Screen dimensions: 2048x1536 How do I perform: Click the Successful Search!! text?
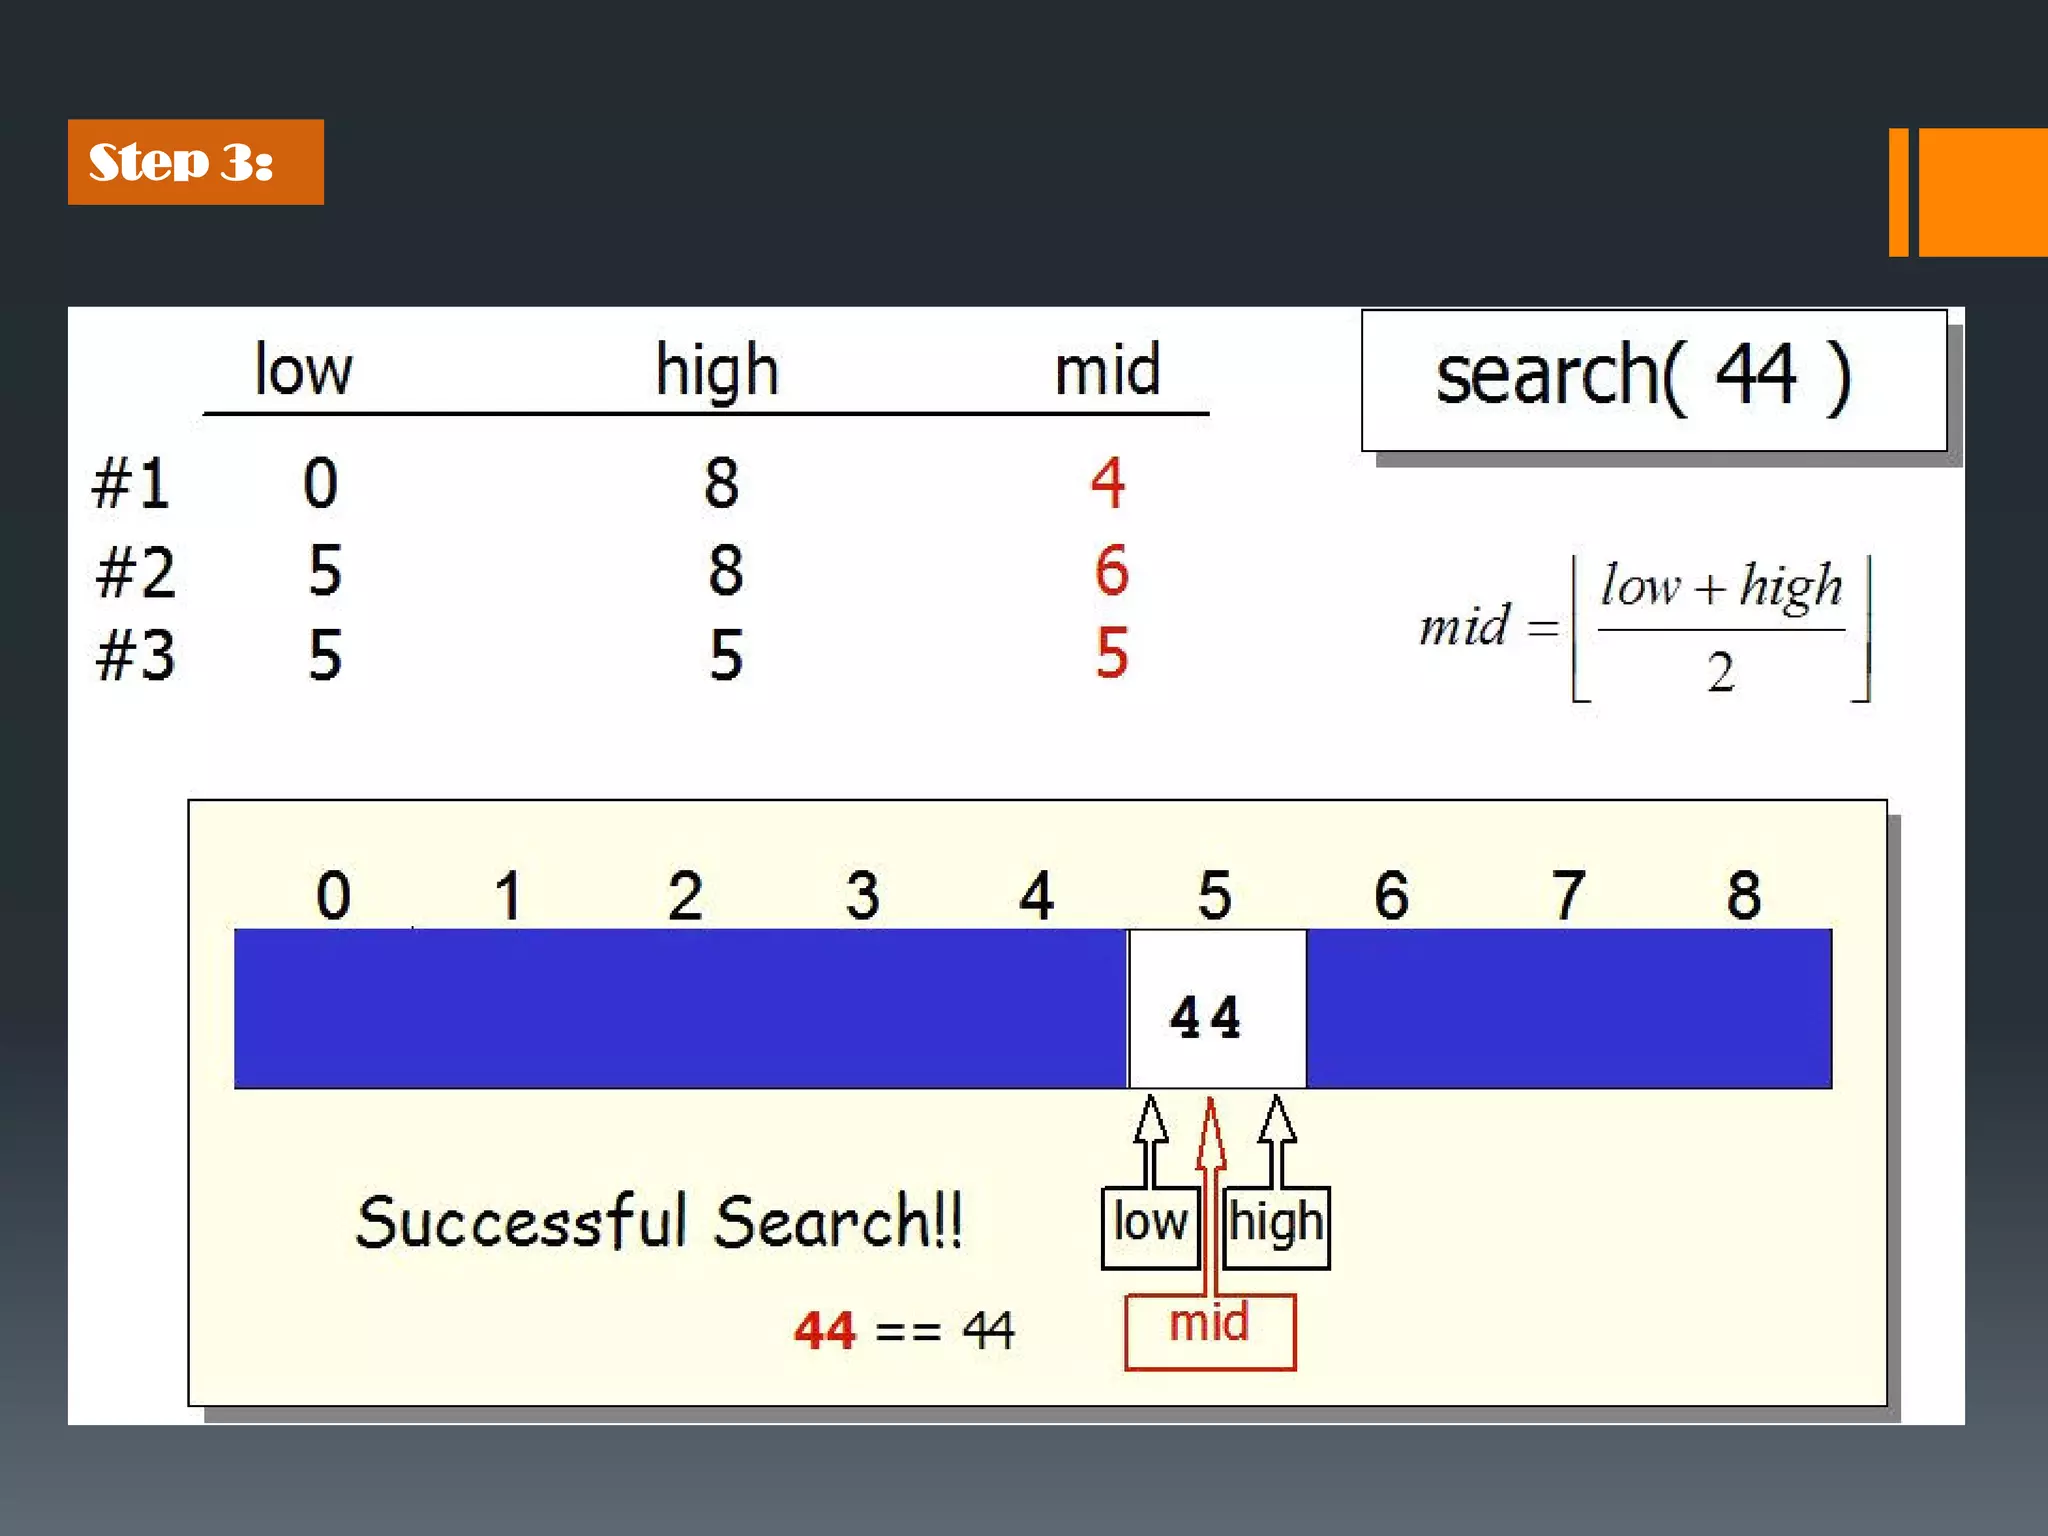[x=660, y=1222]
